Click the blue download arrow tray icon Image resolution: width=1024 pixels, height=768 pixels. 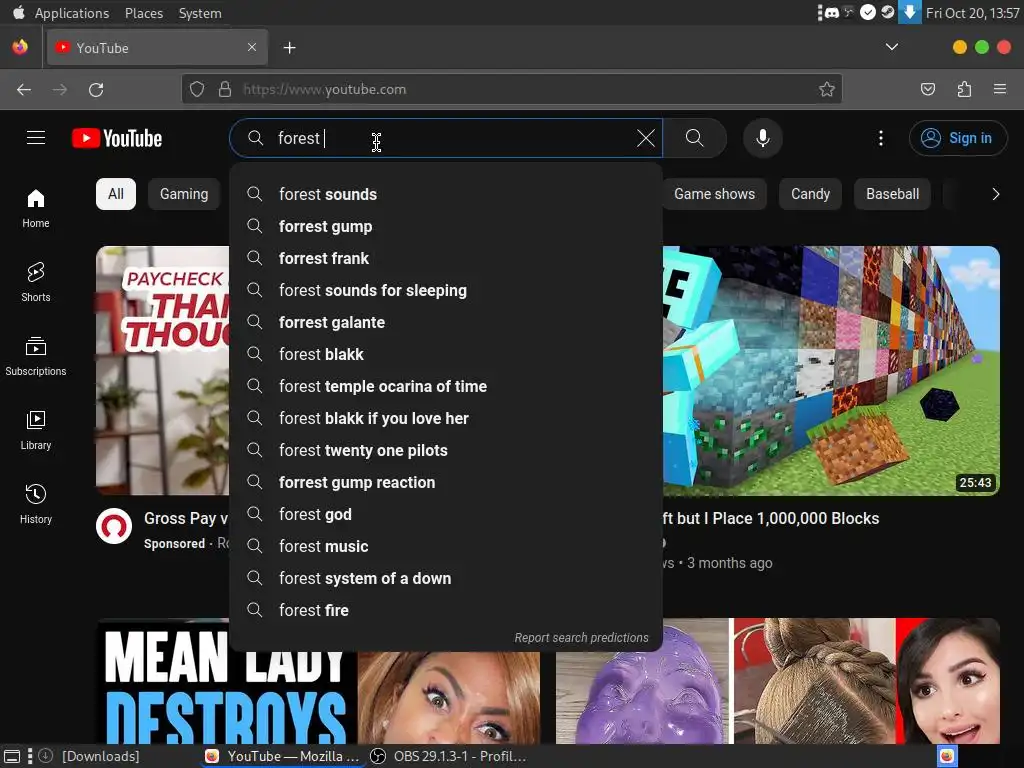[x=909, y=12]
